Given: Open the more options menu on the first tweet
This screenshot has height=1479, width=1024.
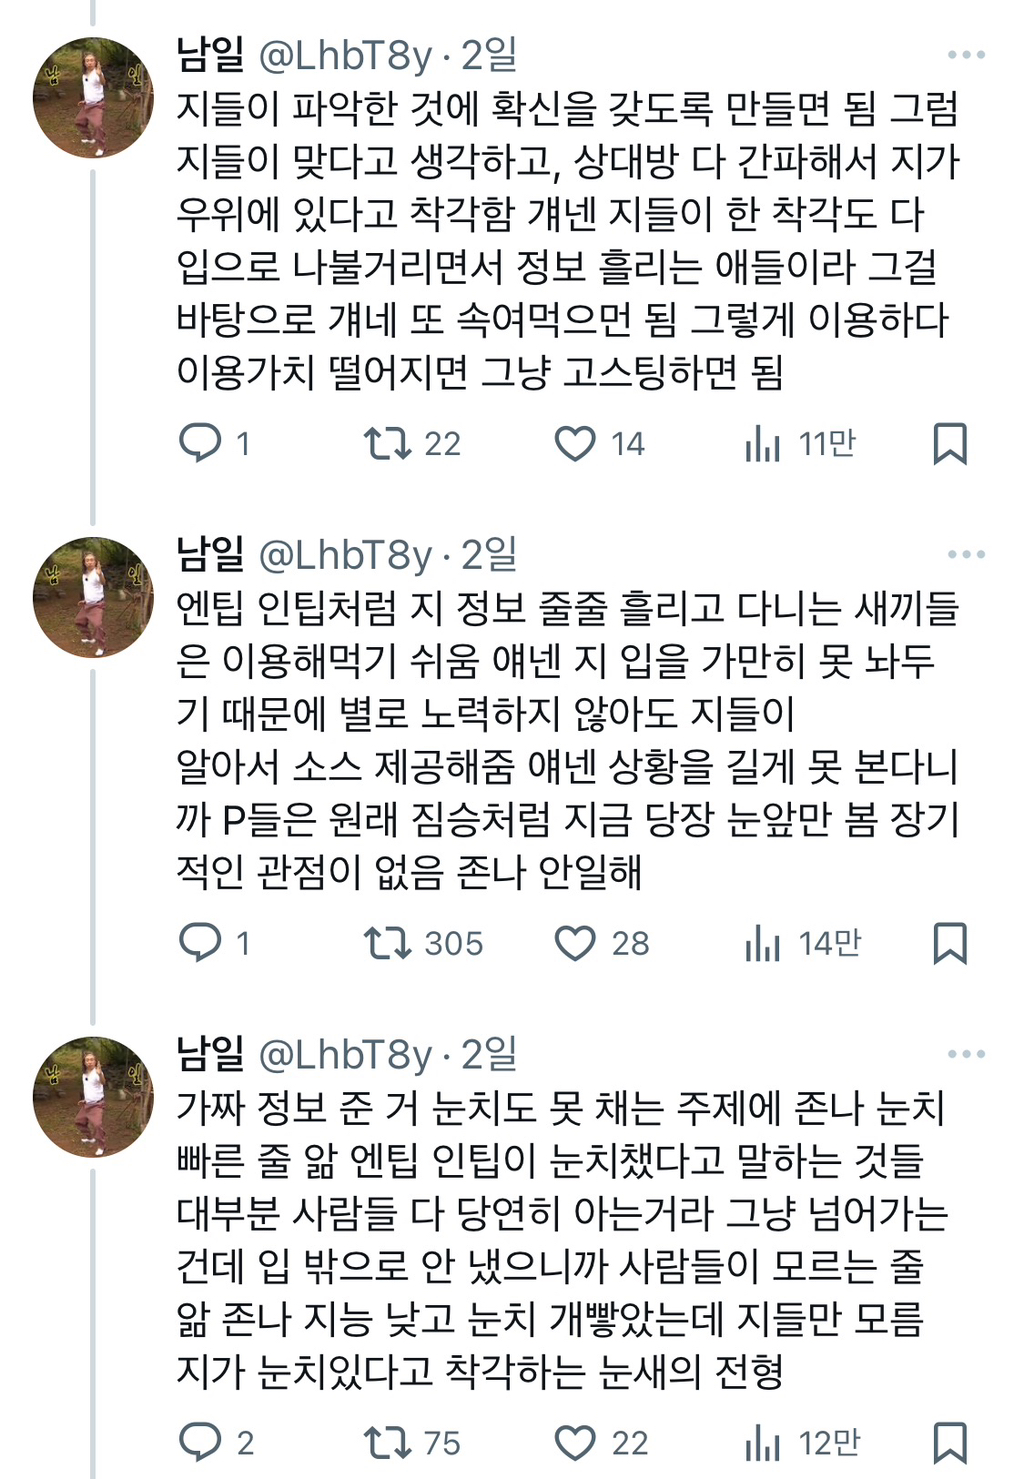Looking at the screenshot, I should [965, 53].
